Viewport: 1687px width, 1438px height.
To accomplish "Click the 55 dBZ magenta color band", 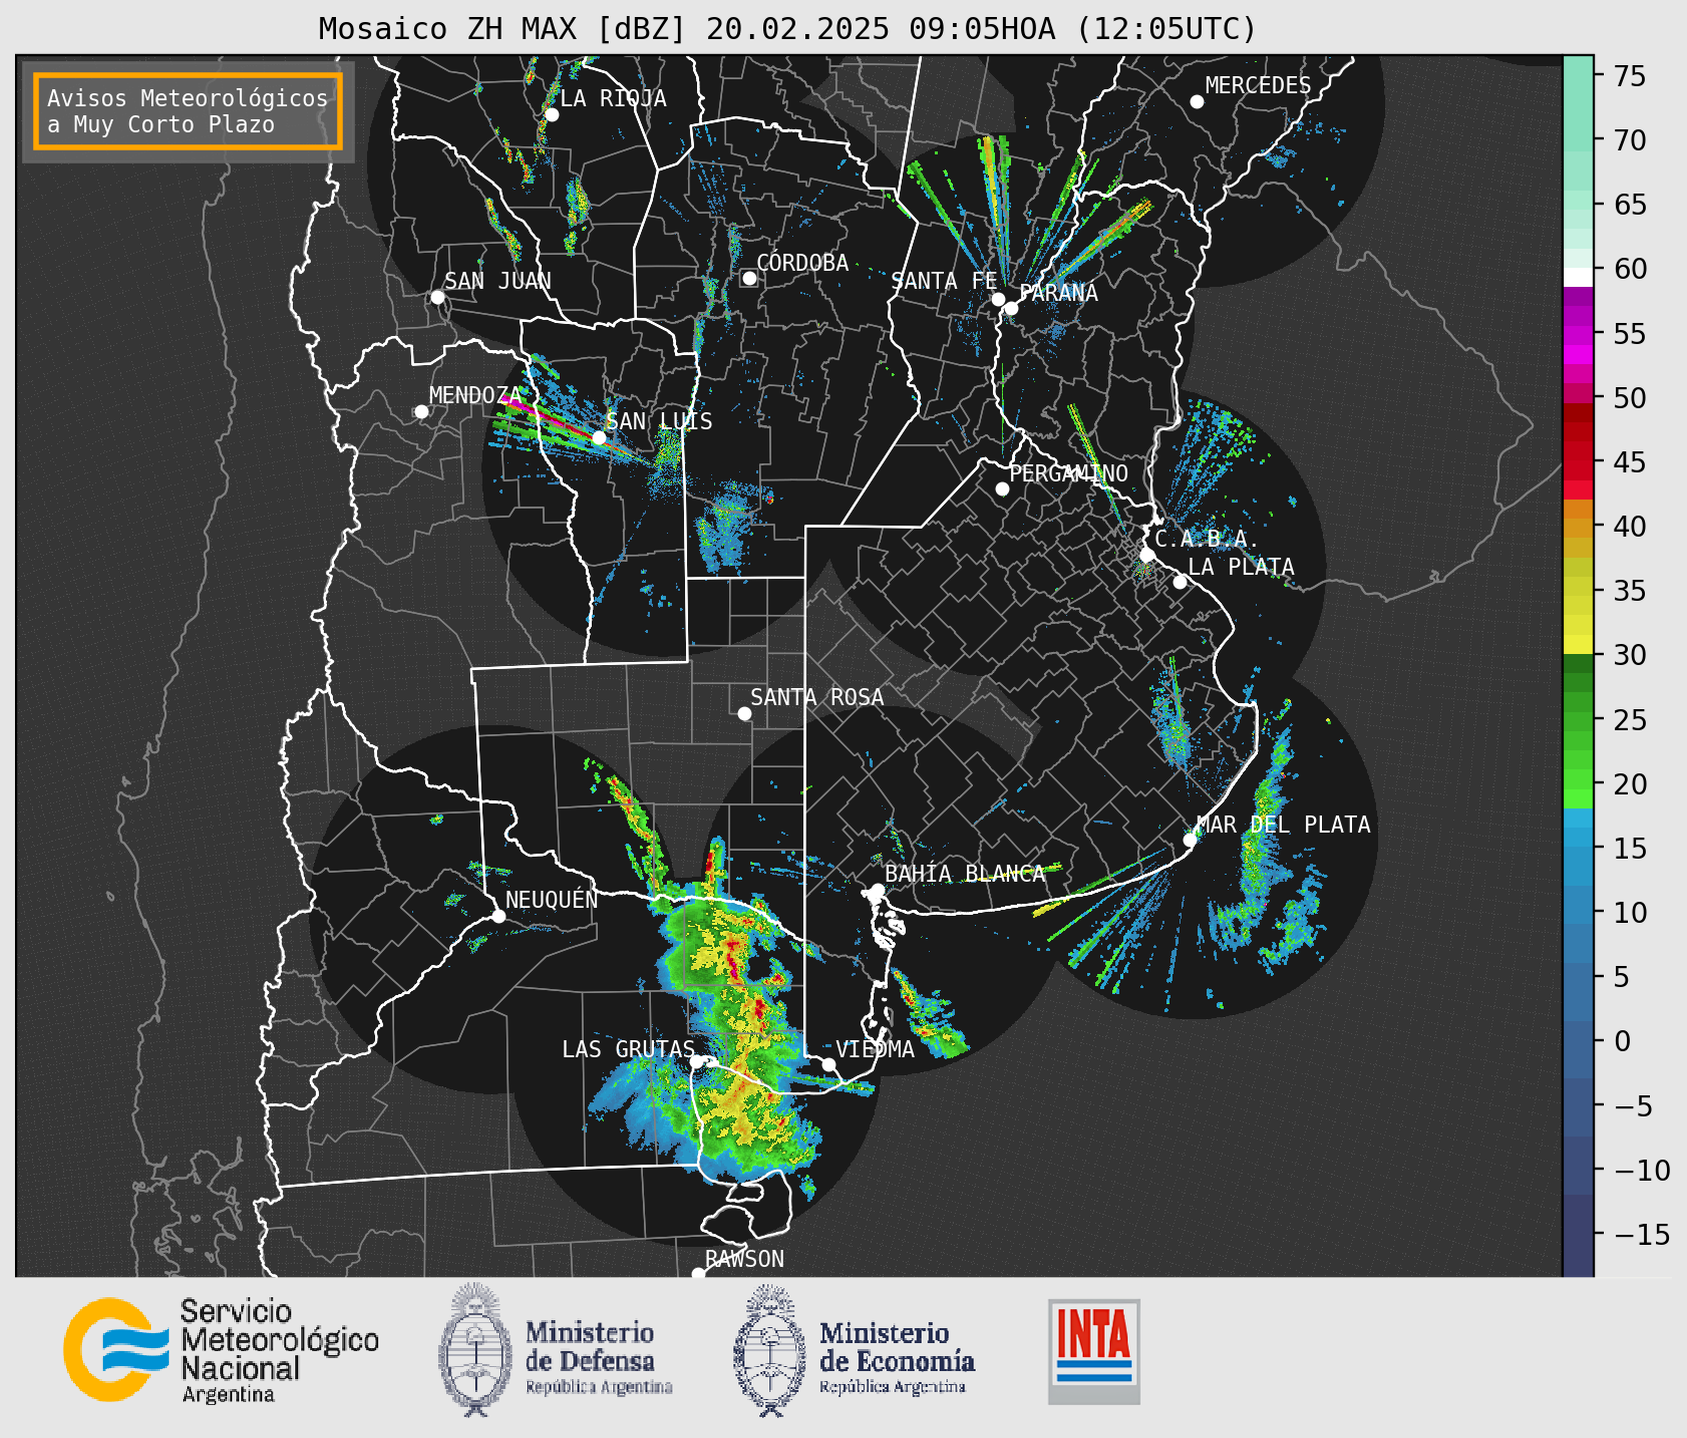I will click(1578, 333).
